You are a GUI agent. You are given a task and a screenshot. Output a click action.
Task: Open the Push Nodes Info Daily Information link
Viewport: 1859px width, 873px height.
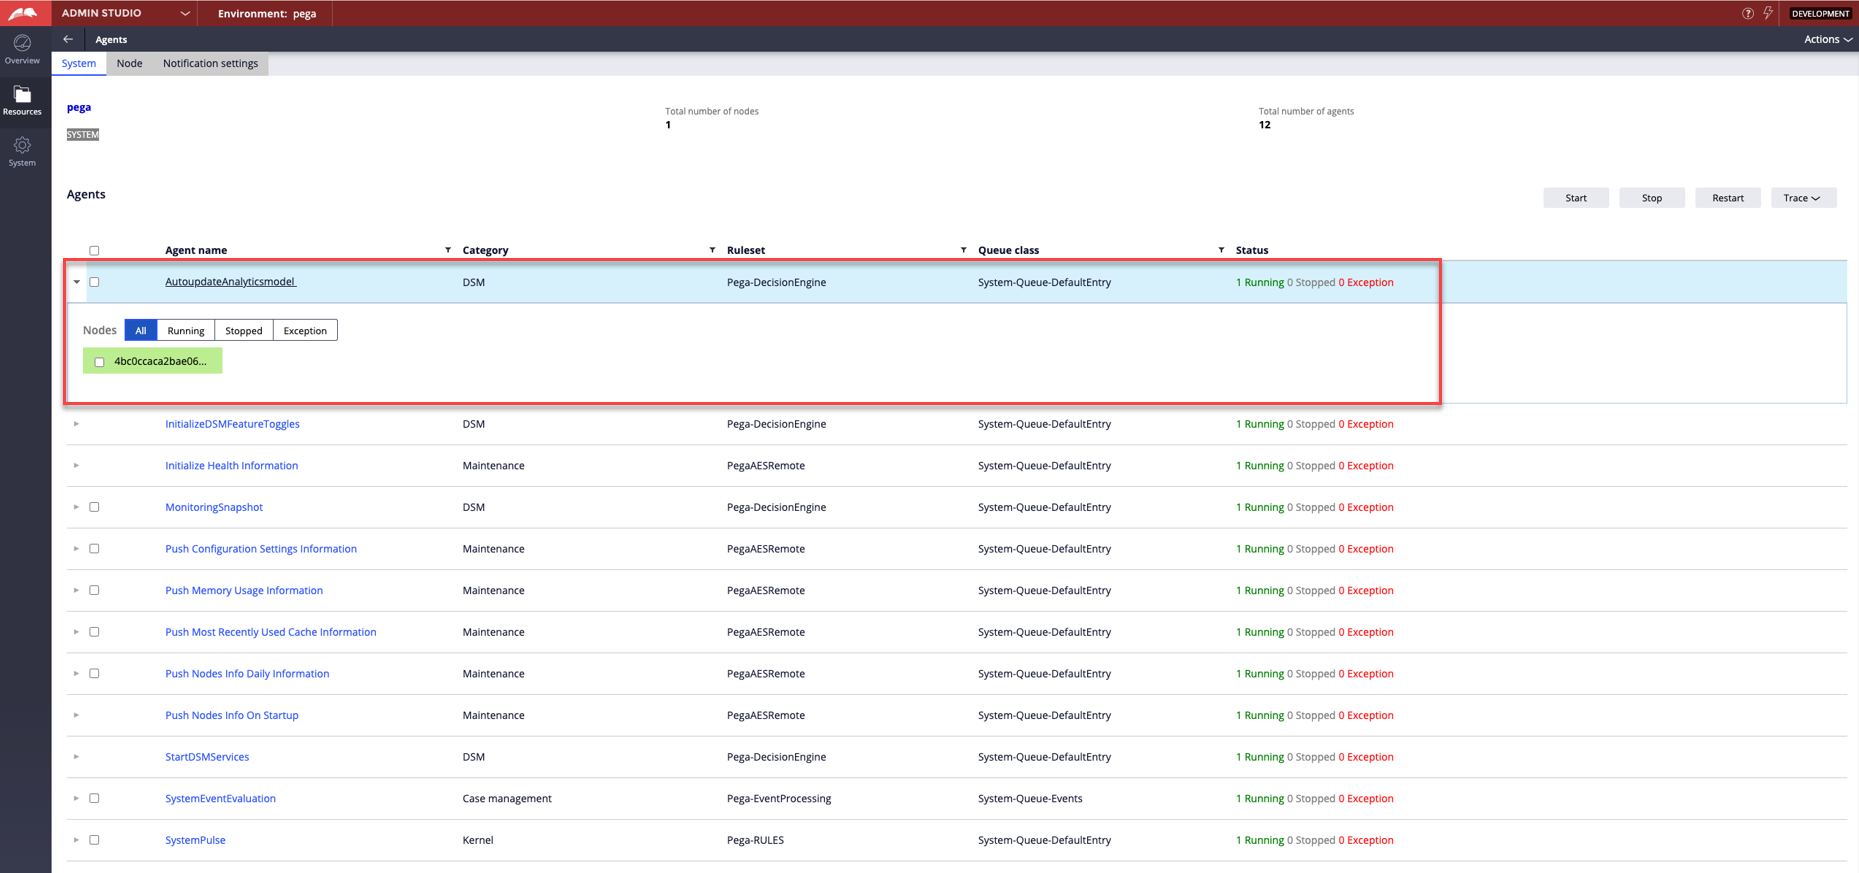pos(247,674)
